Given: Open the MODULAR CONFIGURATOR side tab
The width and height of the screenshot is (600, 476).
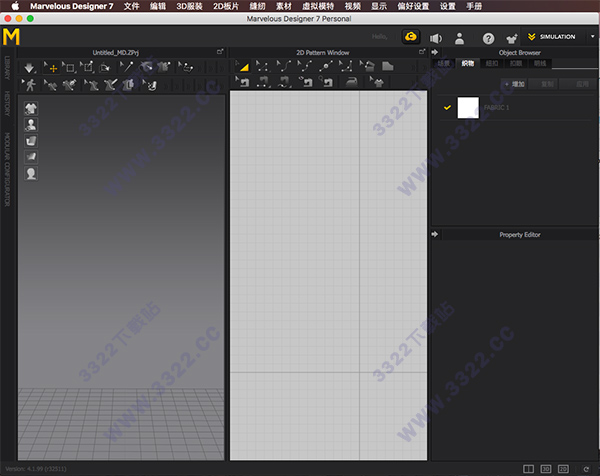Looking at the screenshot, I should click(7, 169).
